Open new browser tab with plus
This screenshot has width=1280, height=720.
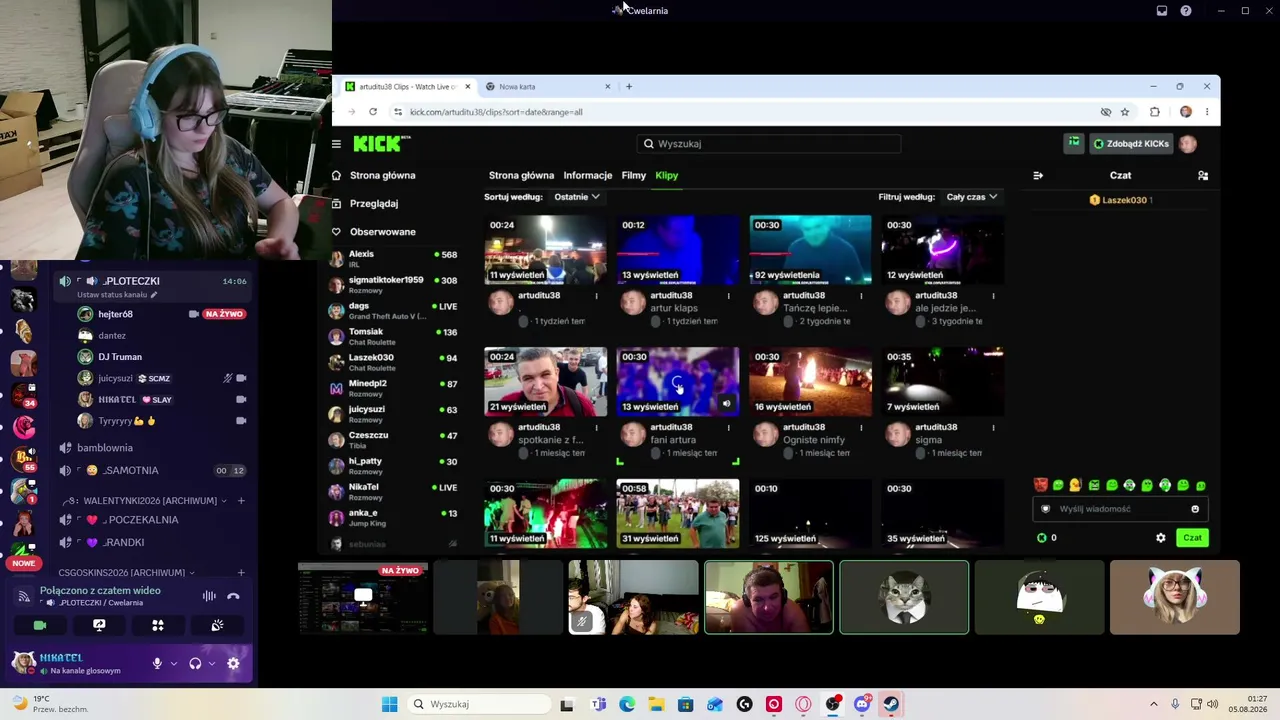(629, 87)
